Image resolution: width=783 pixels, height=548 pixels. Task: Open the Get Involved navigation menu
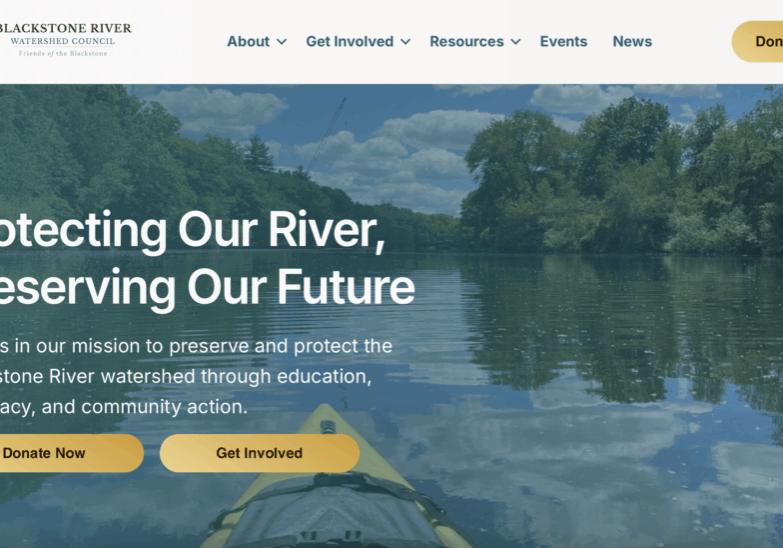(350, 41)
